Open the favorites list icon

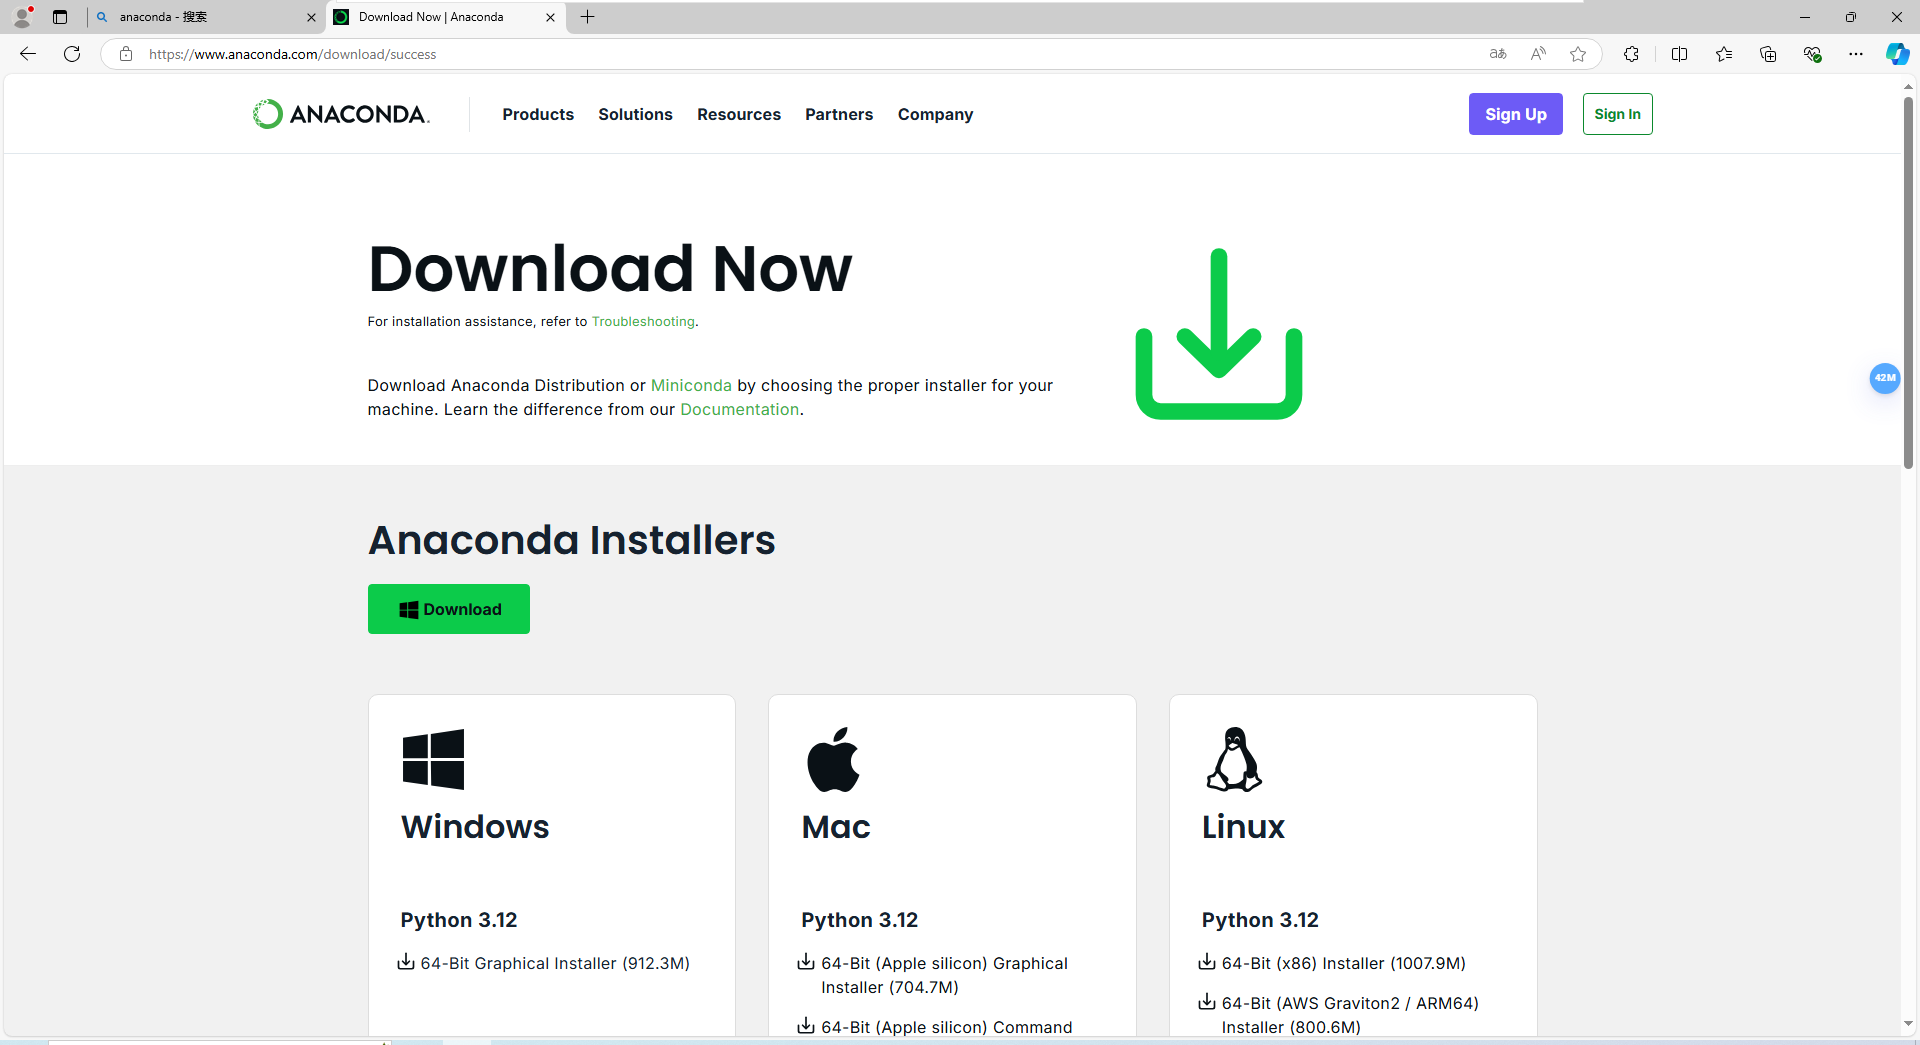tap(1724, 54)
